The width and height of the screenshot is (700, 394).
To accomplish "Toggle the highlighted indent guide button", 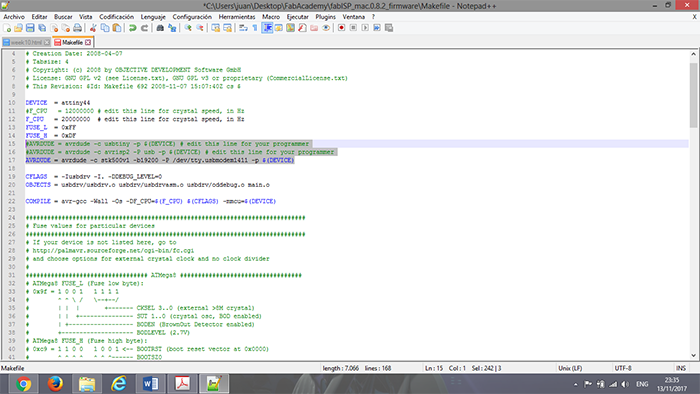I will click(x=267, y=28).
